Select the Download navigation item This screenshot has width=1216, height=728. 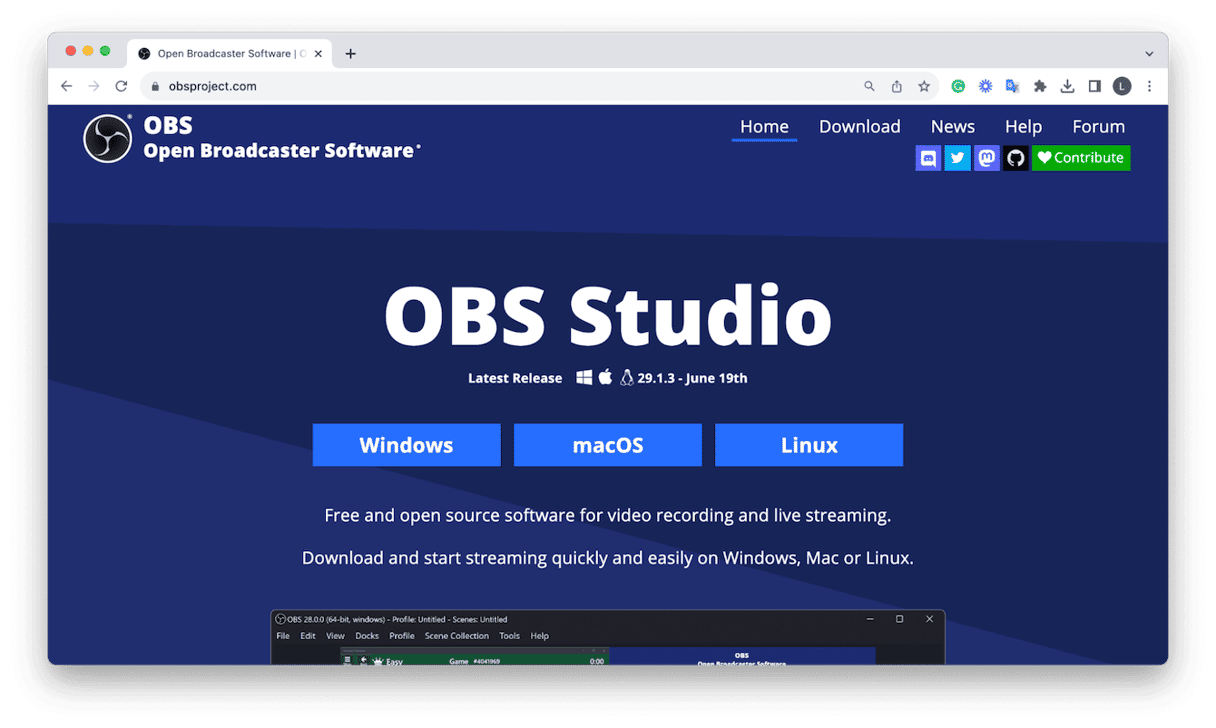859,126
